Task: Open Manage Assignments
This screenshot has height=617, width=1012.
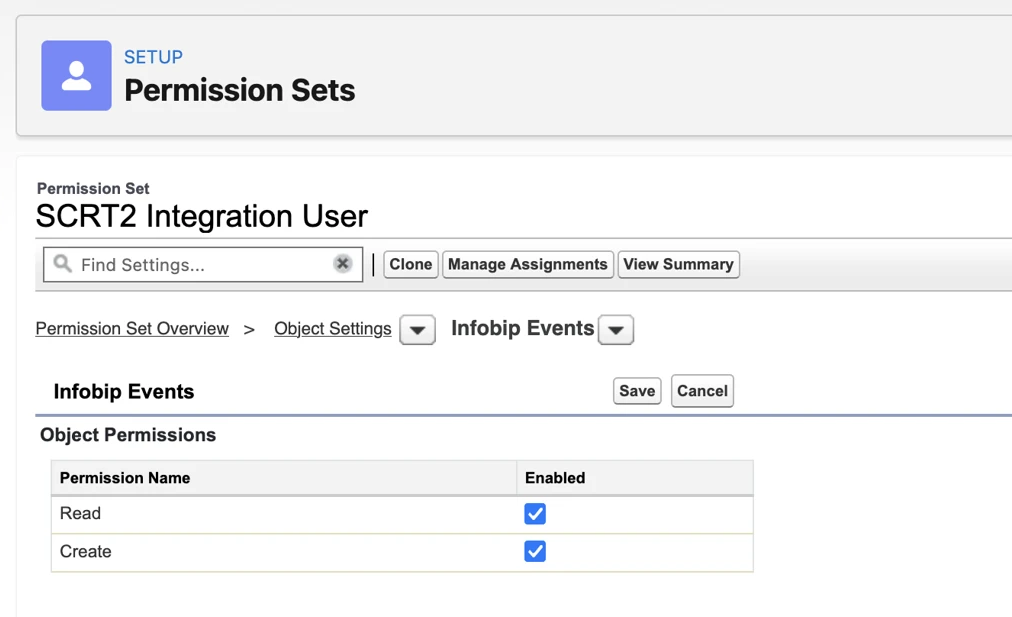Action: click(527, 265)
